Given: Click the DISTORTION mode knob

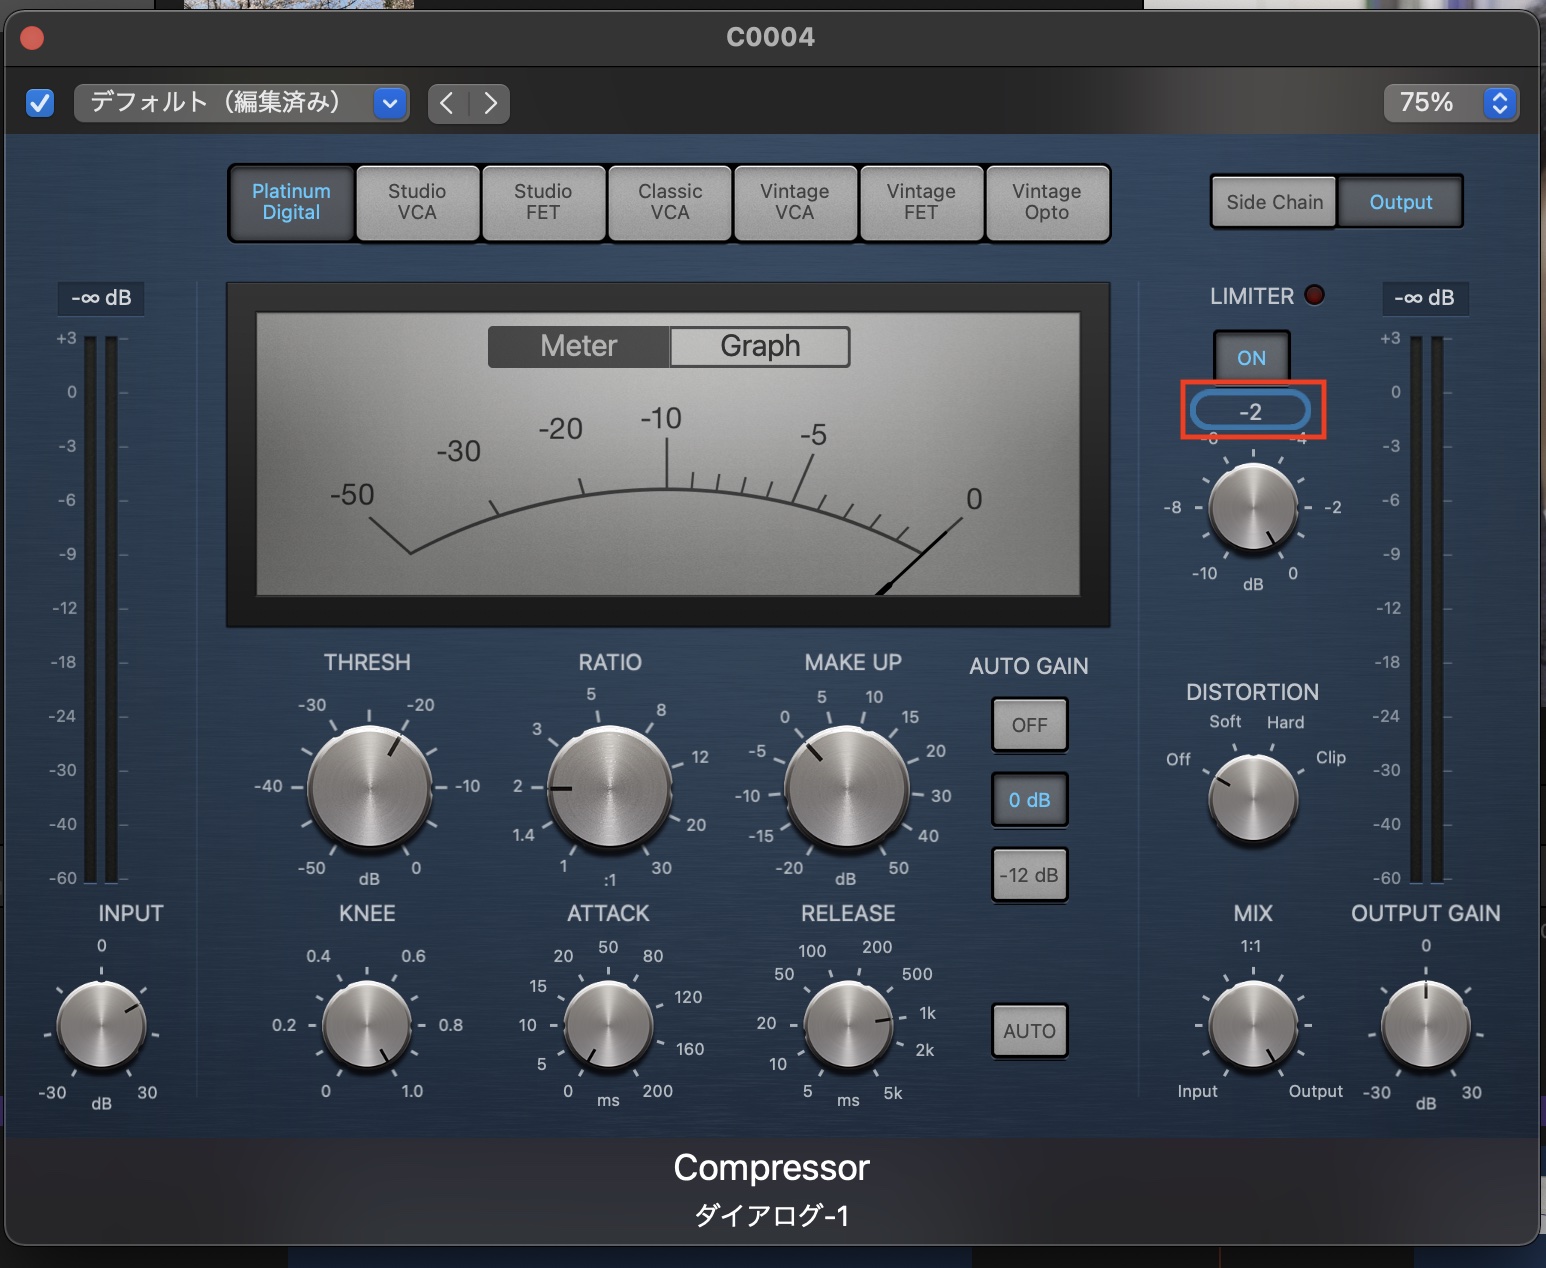Looking at the screenshot, I should click(1253, 799).
